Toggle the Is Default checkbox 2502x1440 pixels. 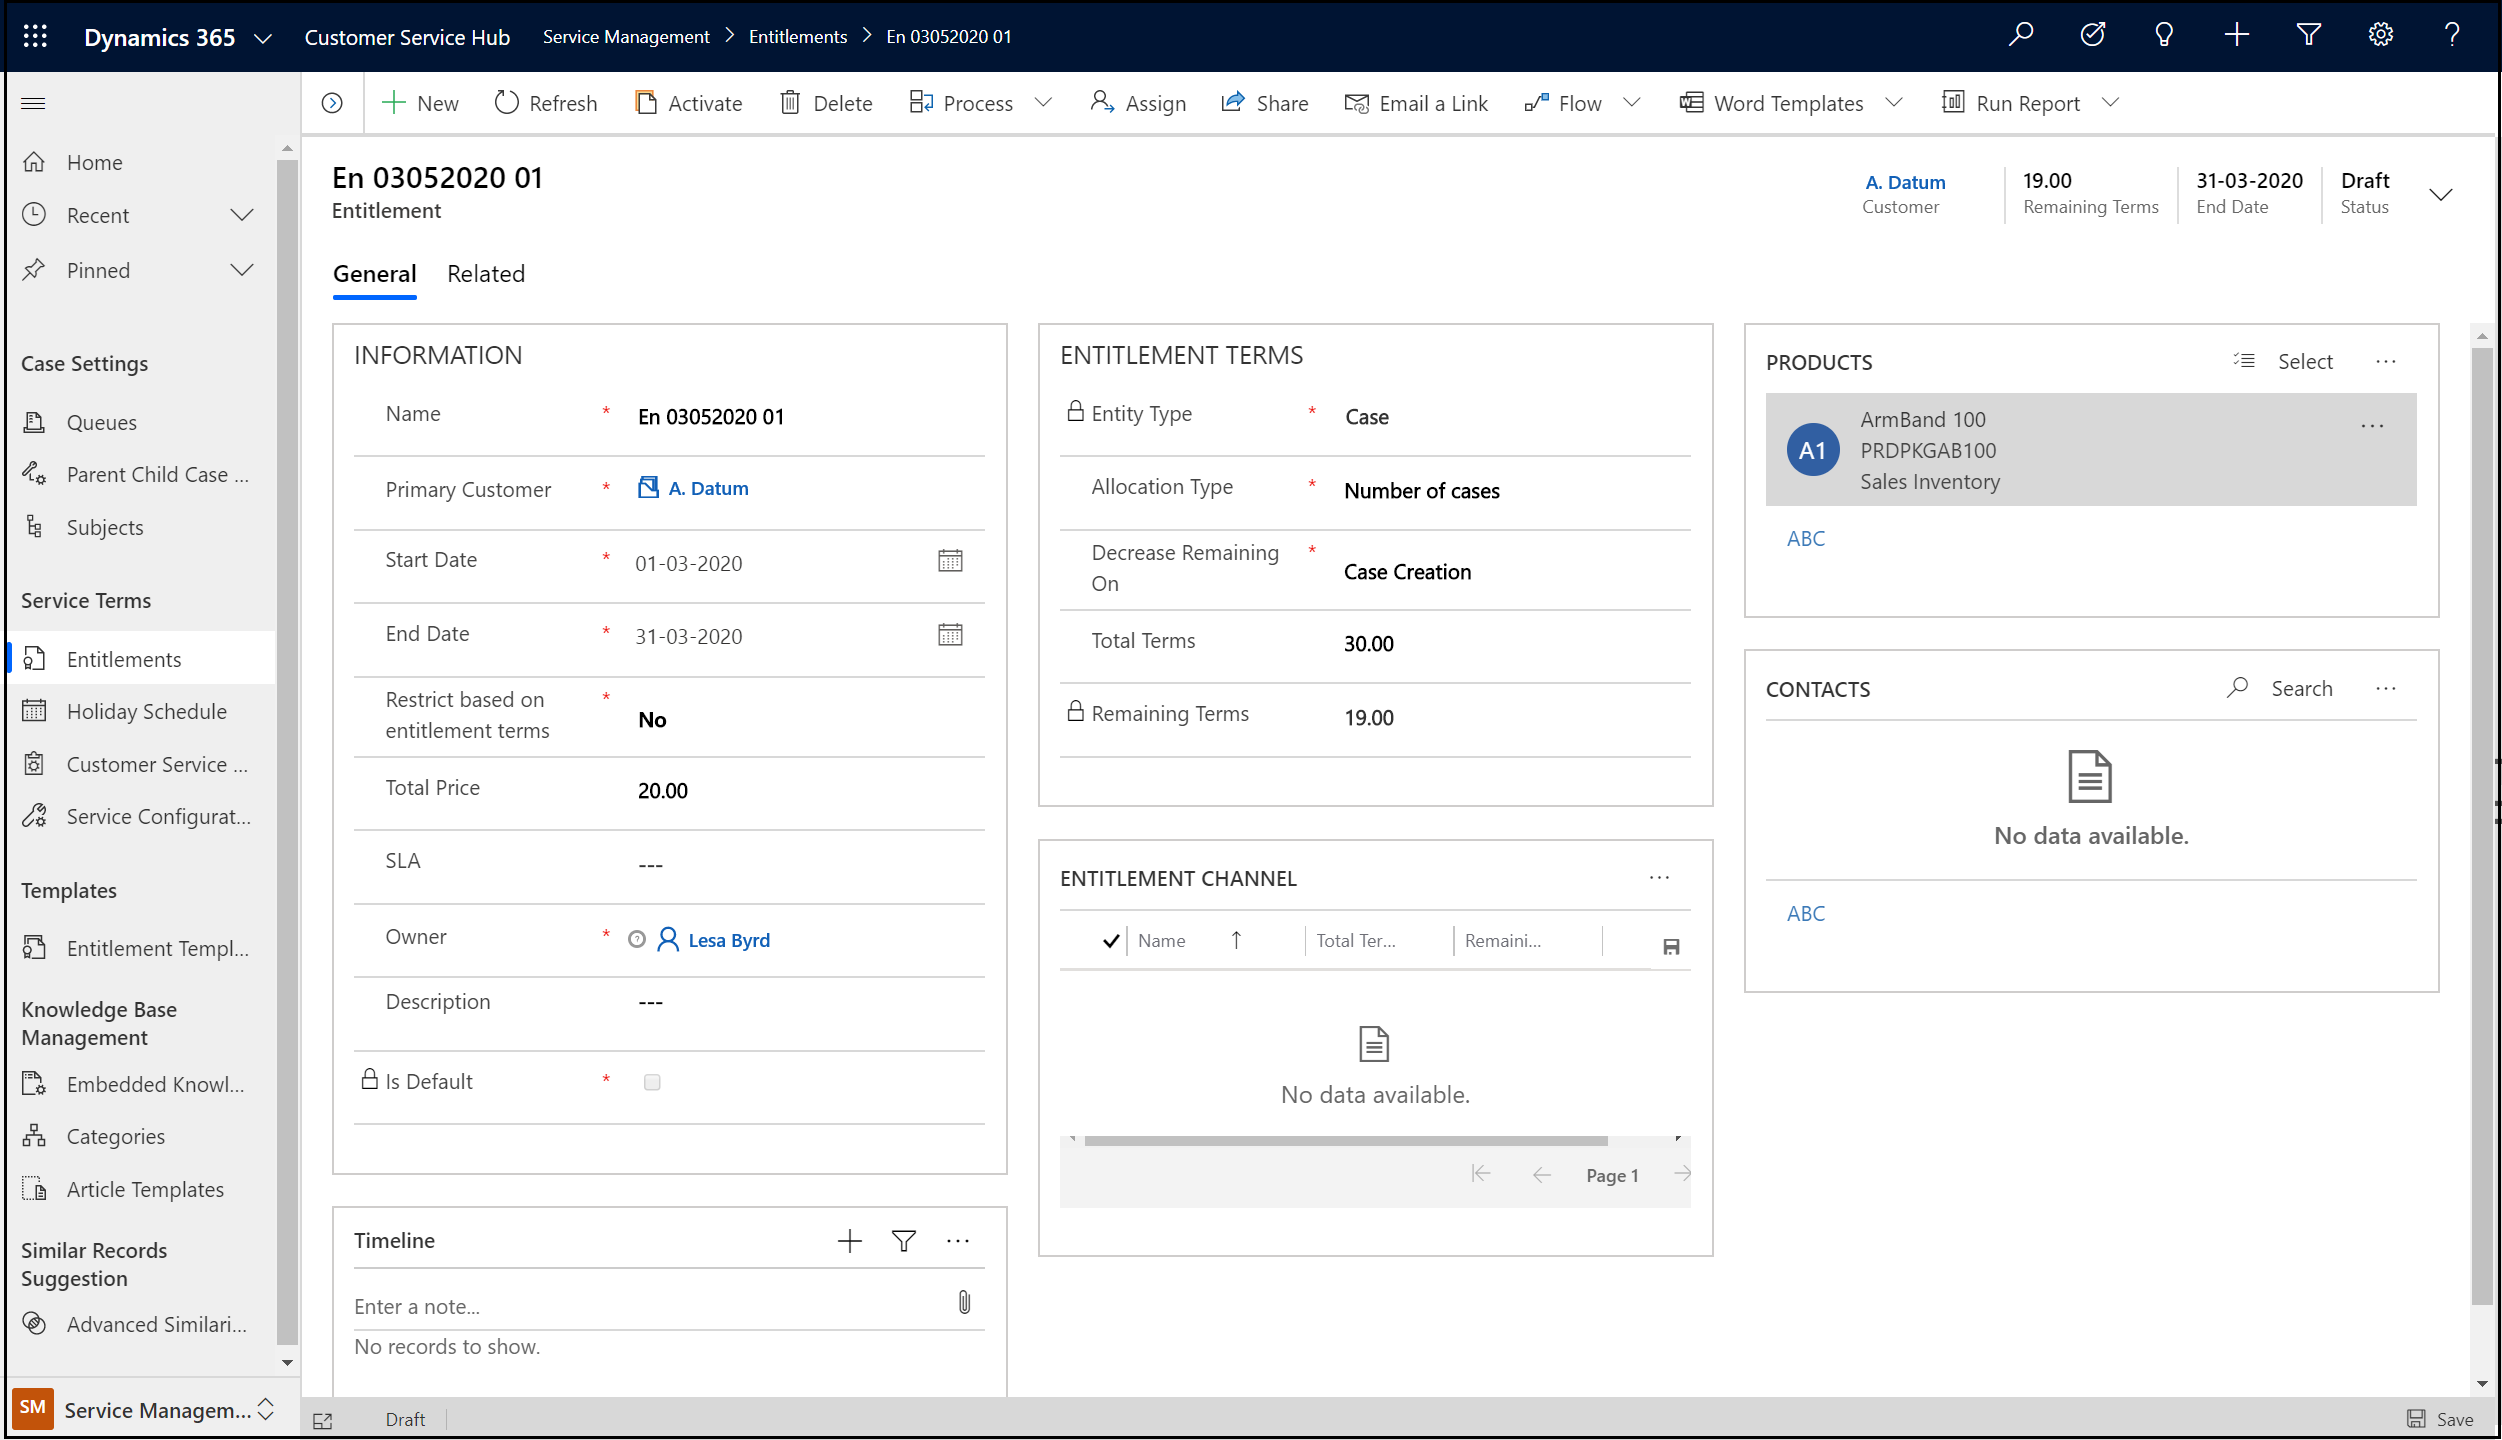(651, 1081)
